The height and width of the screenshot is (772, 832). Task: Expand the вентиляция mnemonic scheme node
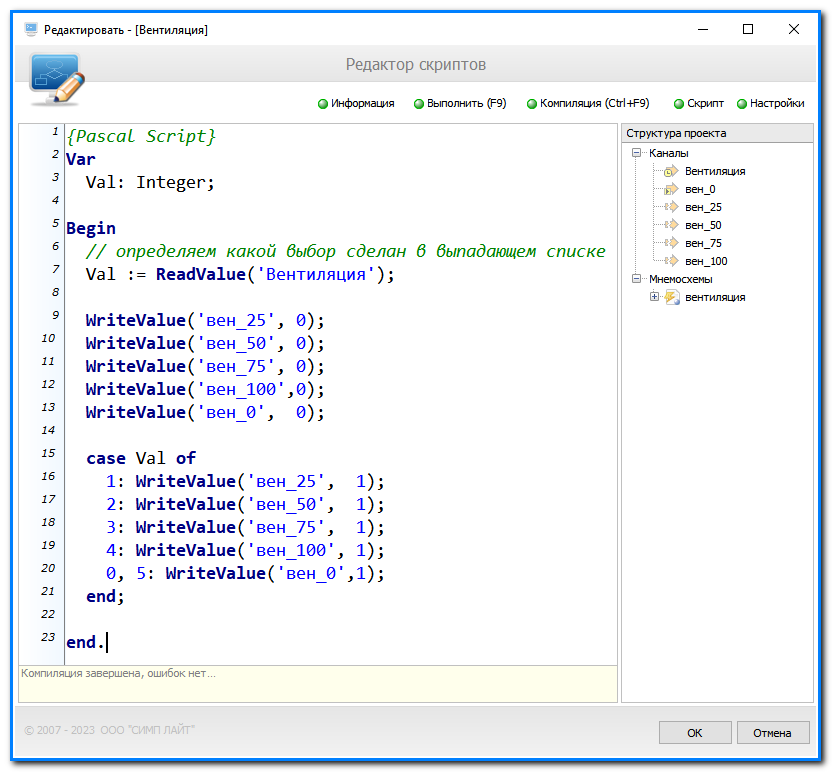click(654, 297)
